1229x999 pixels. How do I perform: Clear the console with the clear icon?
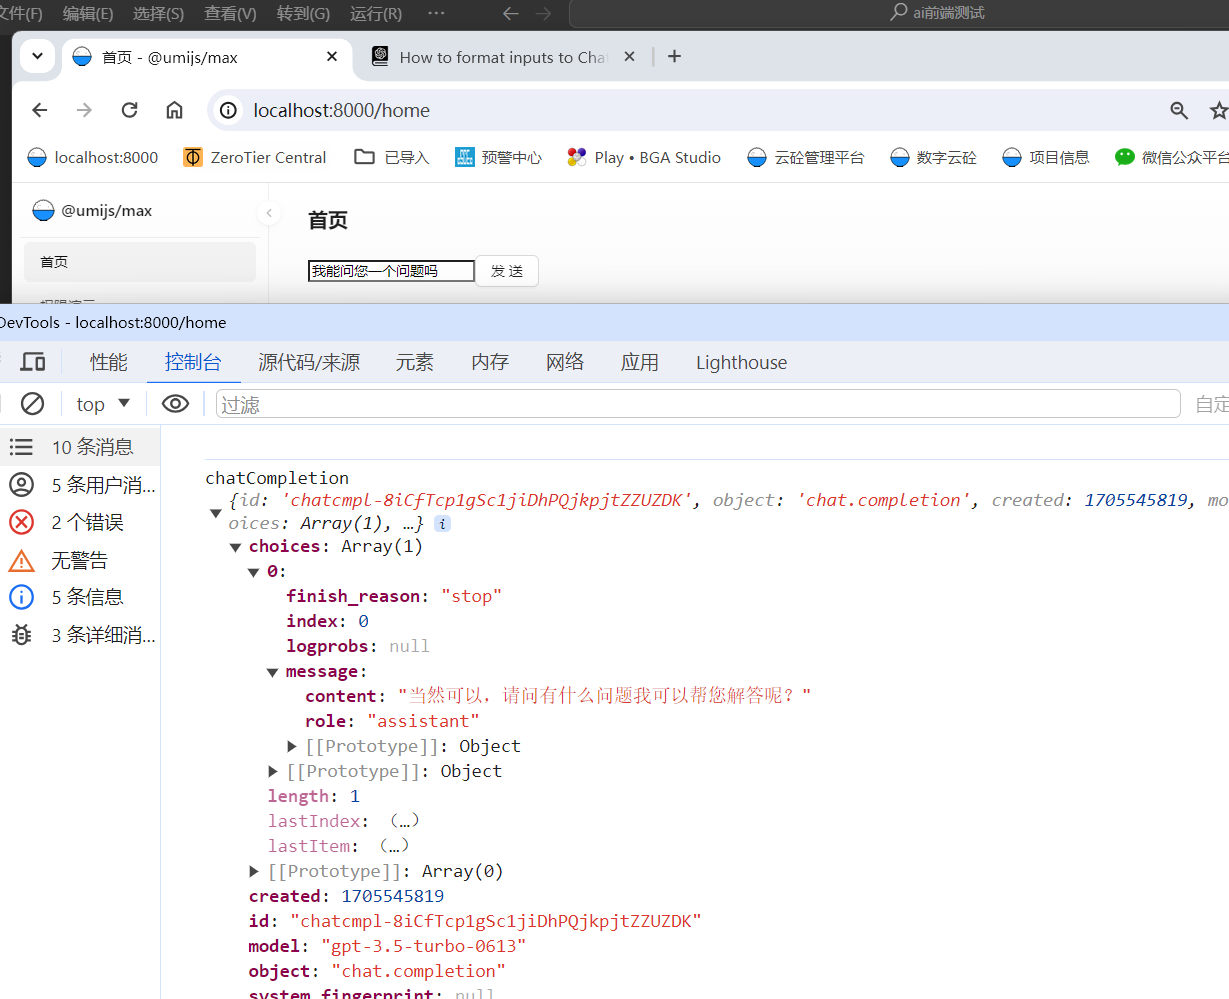32,403
